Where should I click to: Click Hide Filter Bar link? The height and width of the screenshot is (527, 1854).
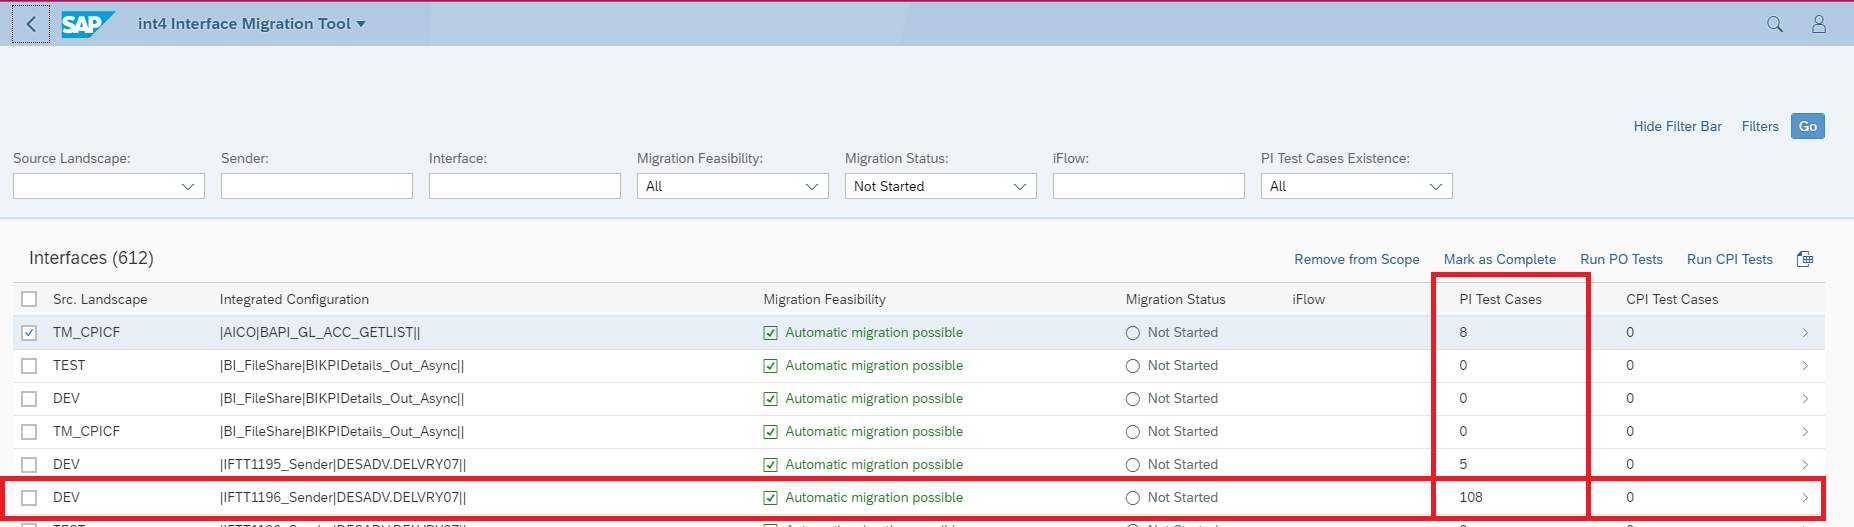[1677, 126]
